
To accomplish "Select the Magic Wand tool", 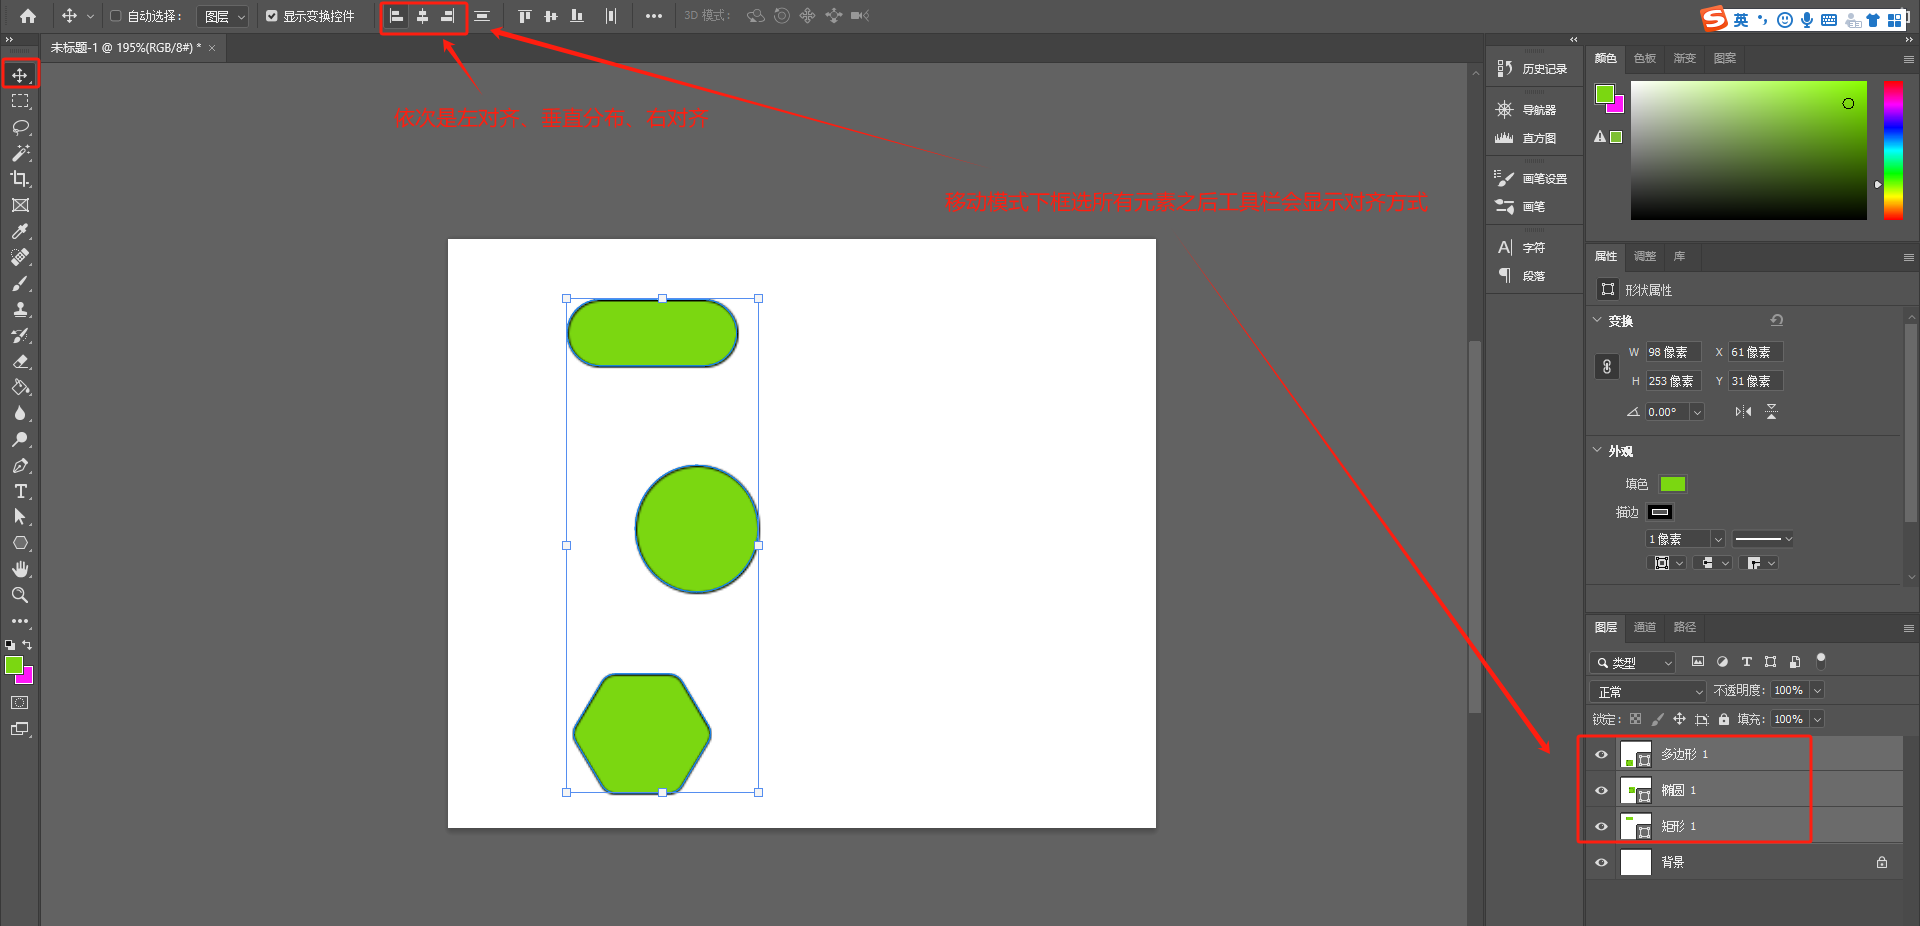I will point(19,153).
